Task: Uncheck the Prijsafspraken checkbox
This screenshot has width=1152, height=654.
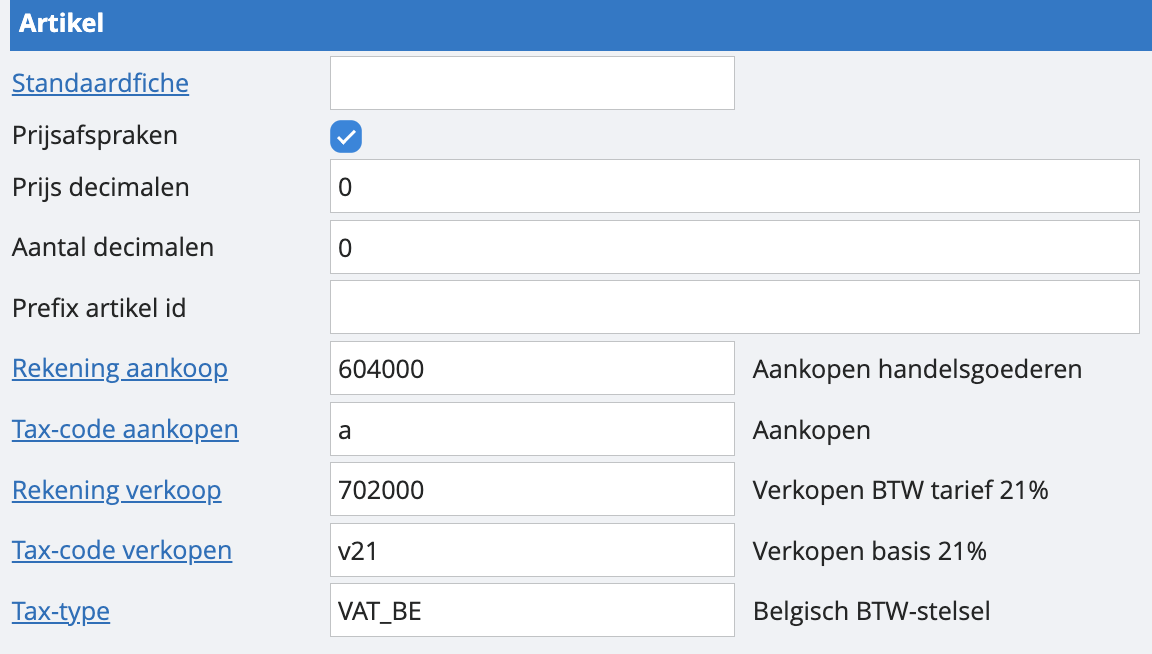Action: pos(346,137)
